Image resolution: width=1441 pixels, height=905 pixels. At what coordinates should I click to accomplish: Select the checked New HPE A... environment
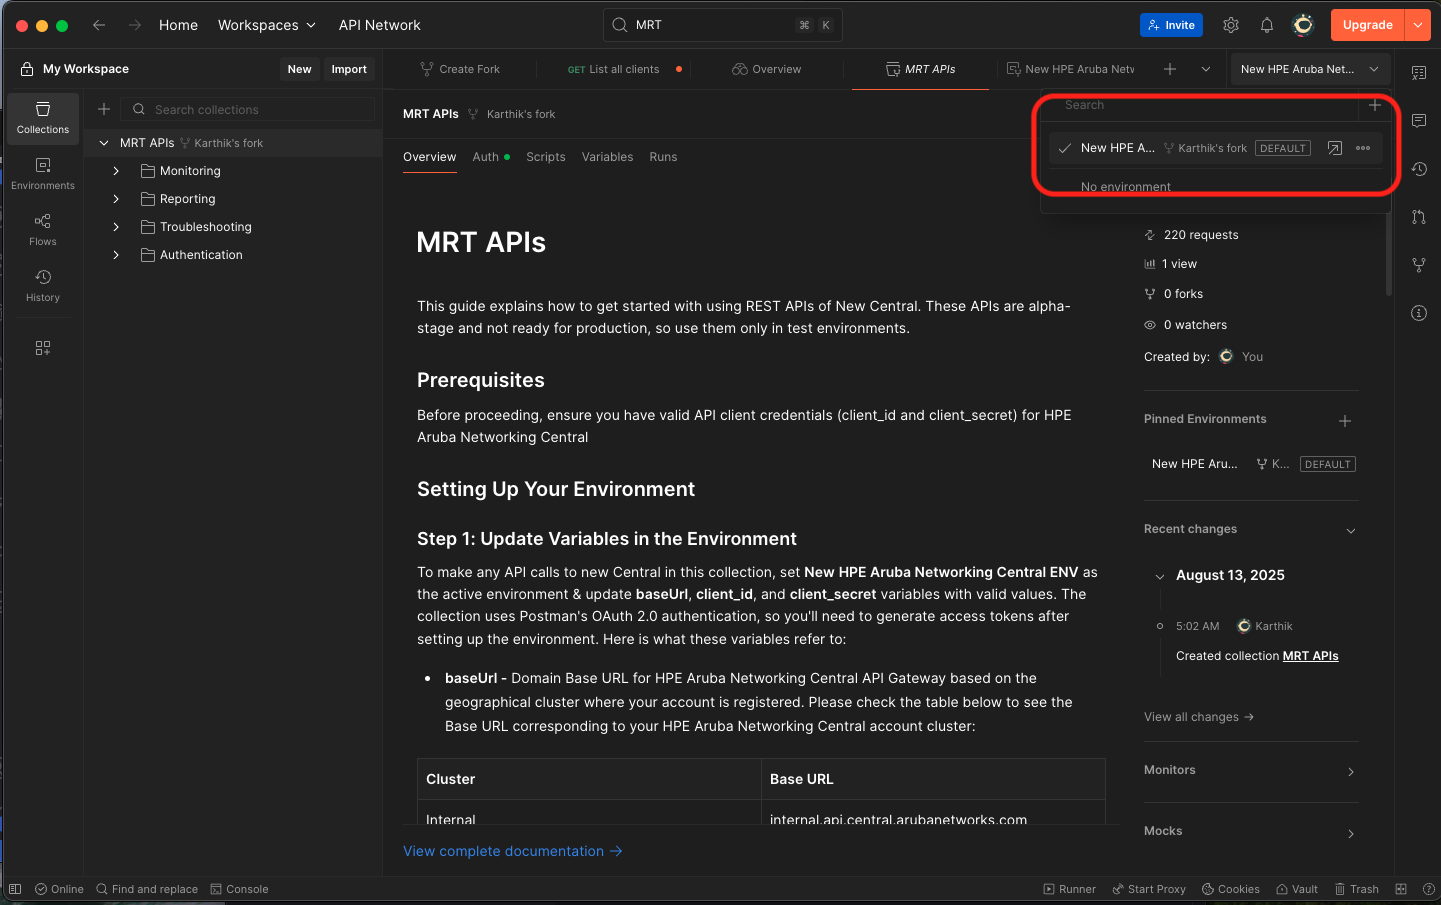point(1215,148)
